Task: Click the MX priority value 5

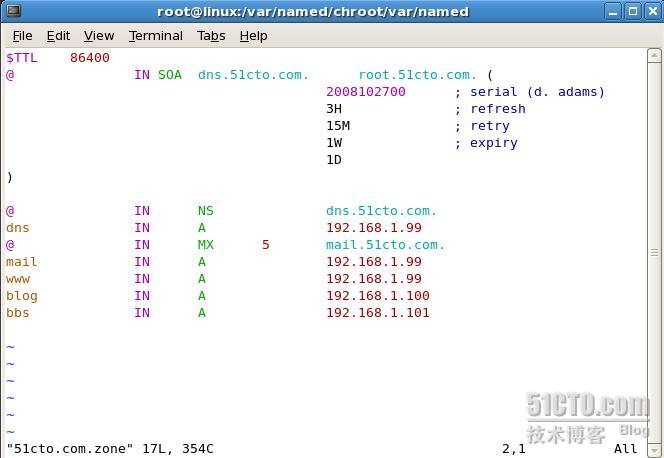Action: coord(266,245)
